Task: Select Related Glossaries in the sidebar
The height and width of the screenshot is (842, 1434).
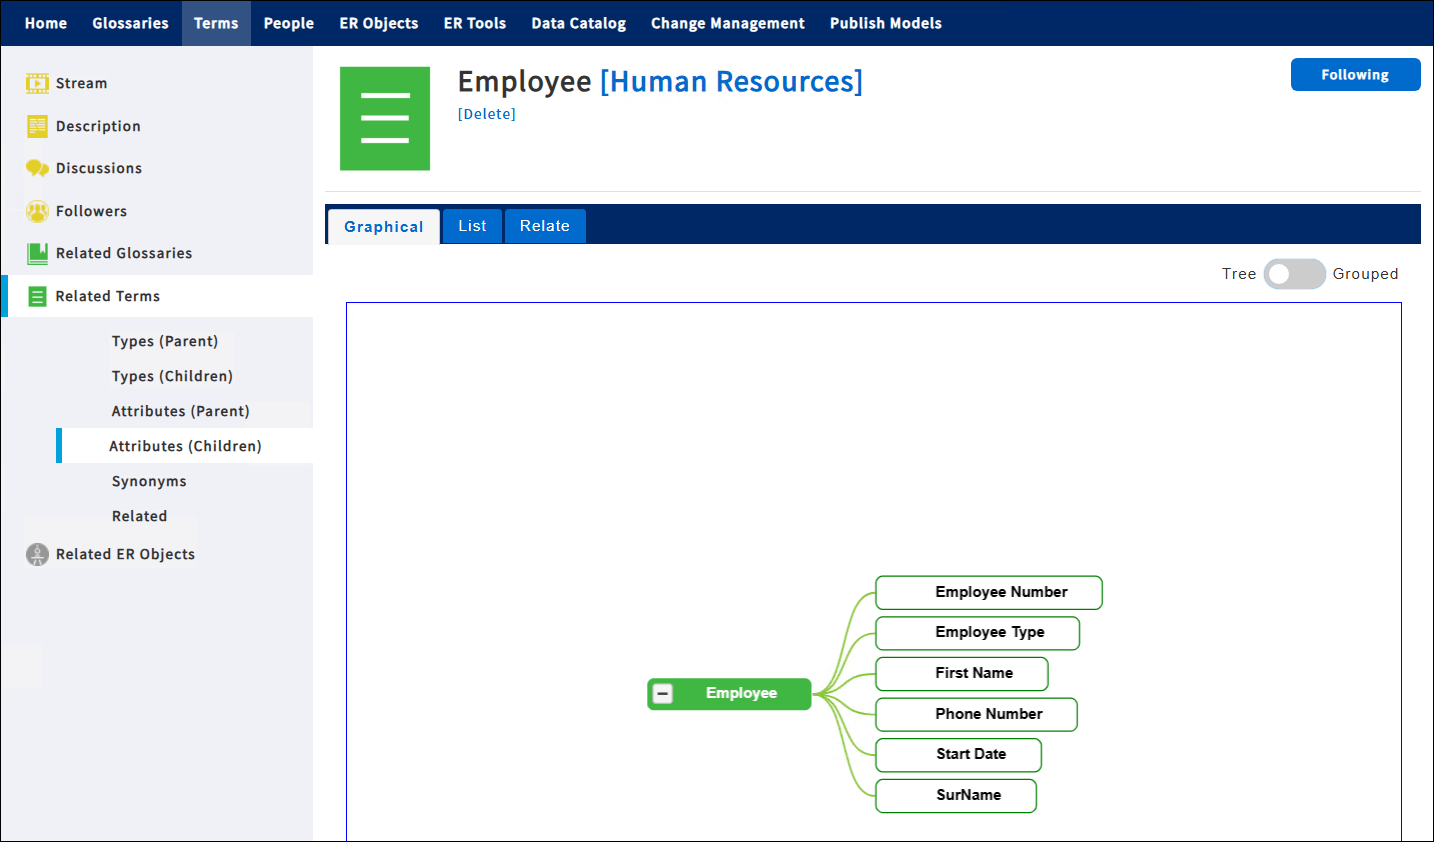Action: [124, 253]
